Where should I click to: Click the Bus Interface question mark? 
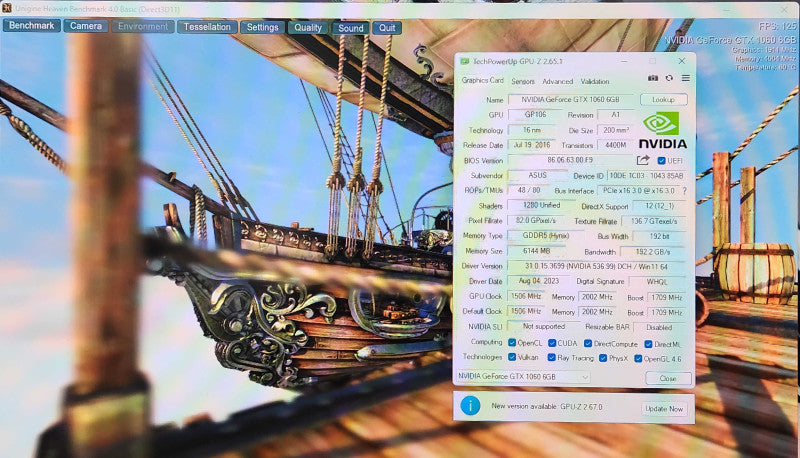pyautogui.click(x=684, y=191)
